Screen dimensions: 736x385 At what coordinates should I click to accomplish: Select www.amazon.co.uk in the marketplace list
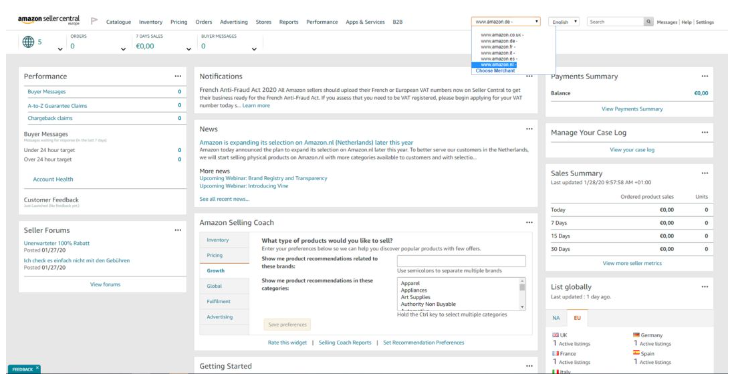[x=502, y=35]
